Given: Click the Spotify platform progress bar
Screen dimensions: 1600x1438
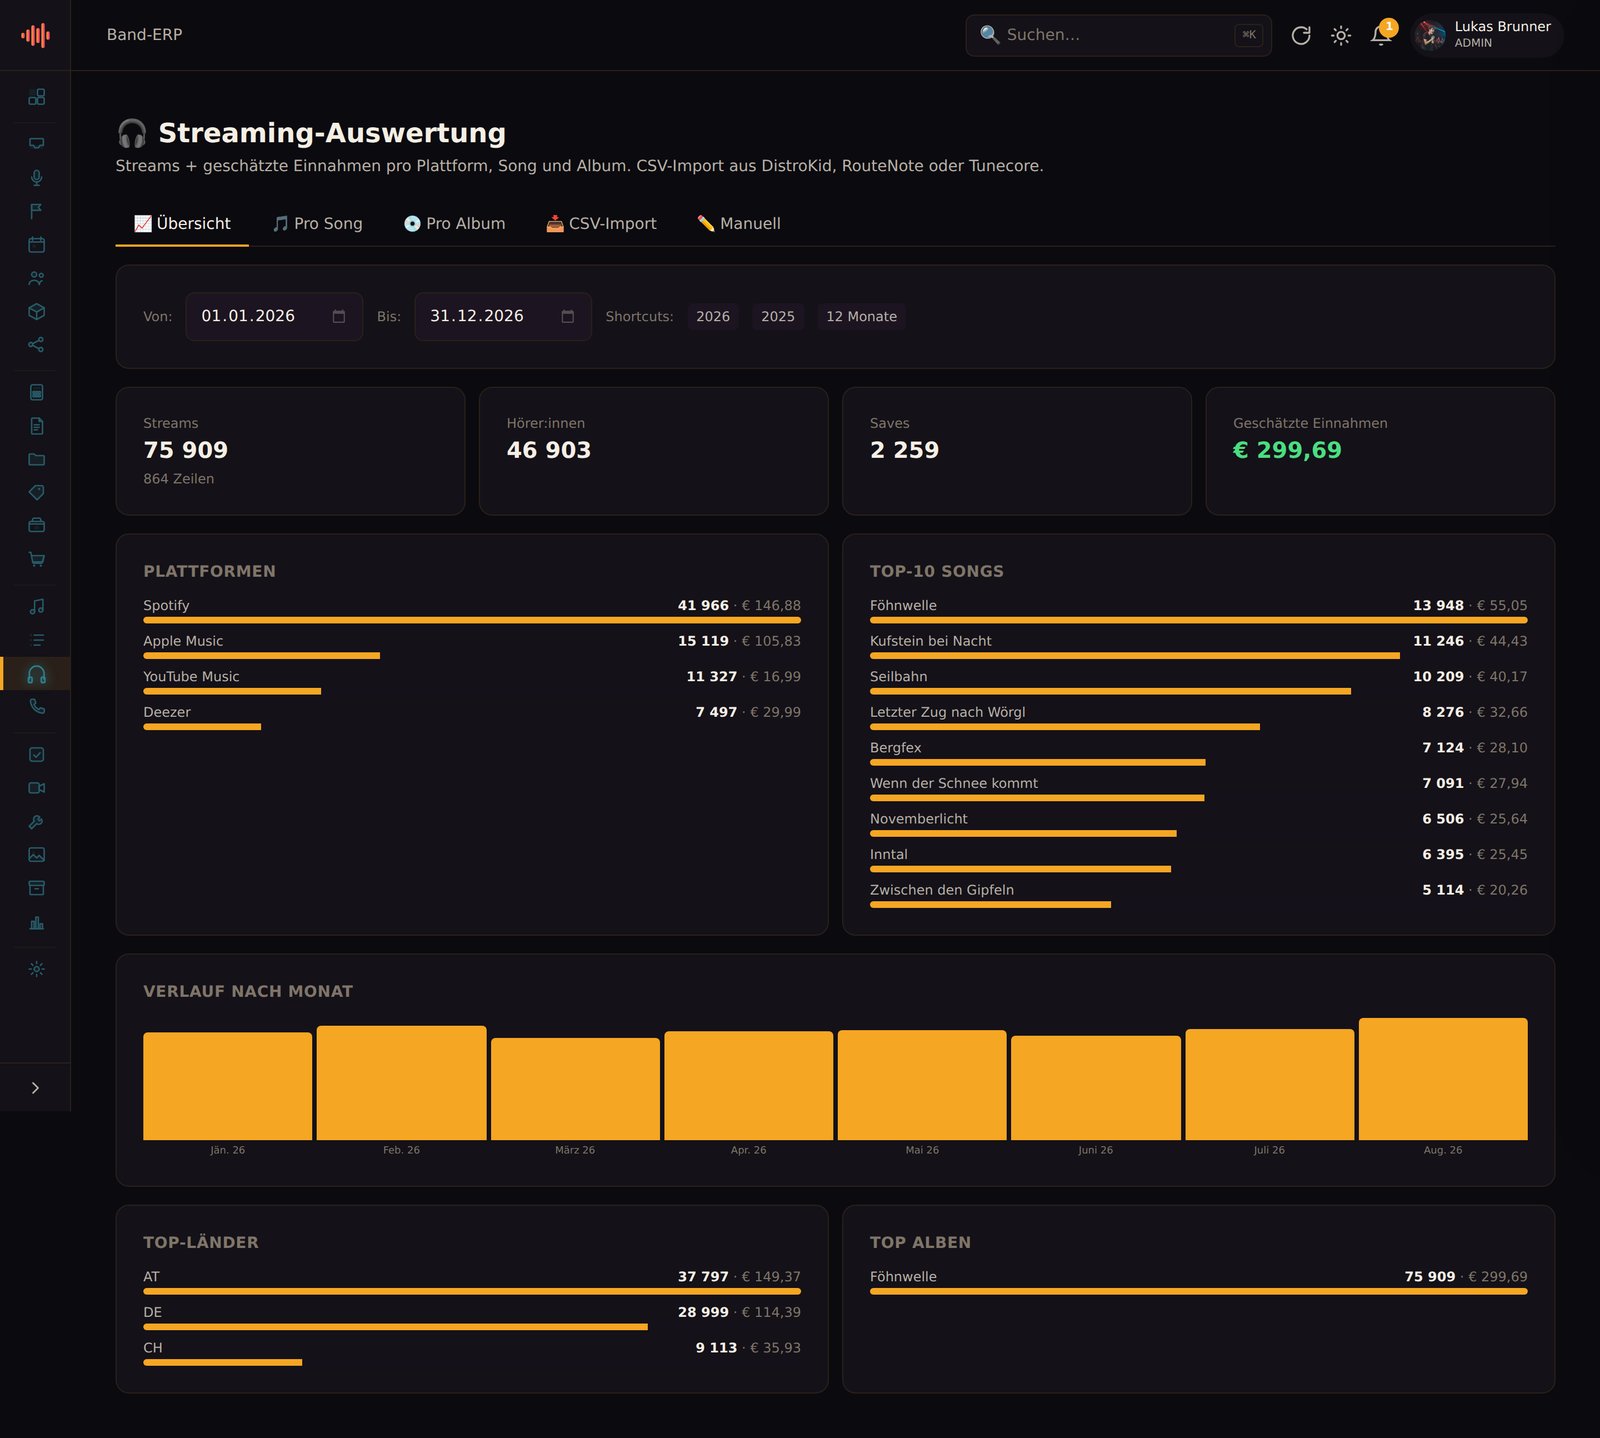Looking at the screenshot, I should [472, 620].
